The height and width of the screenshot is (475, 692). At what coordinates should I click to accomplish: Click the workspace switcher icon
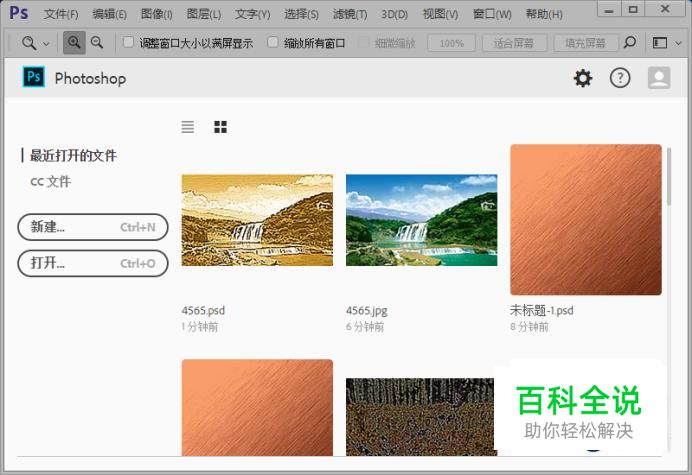660,43
